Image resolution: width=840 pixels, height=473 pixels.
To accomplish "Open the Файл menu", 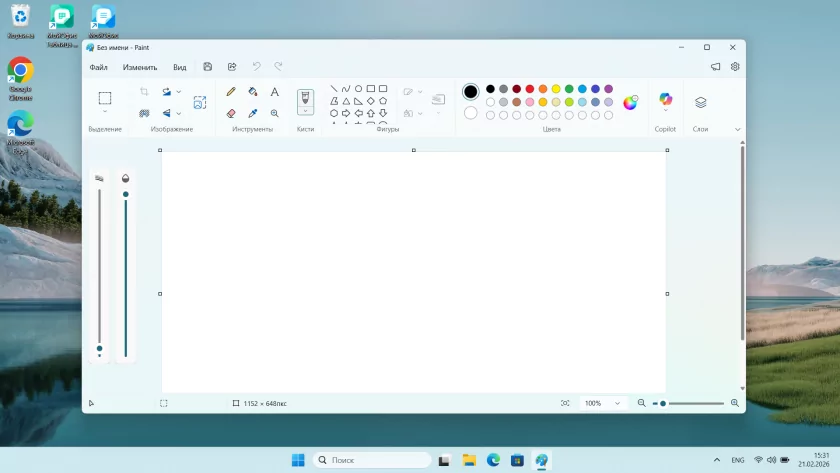I will pyautogui.click(x=98, y=67).
